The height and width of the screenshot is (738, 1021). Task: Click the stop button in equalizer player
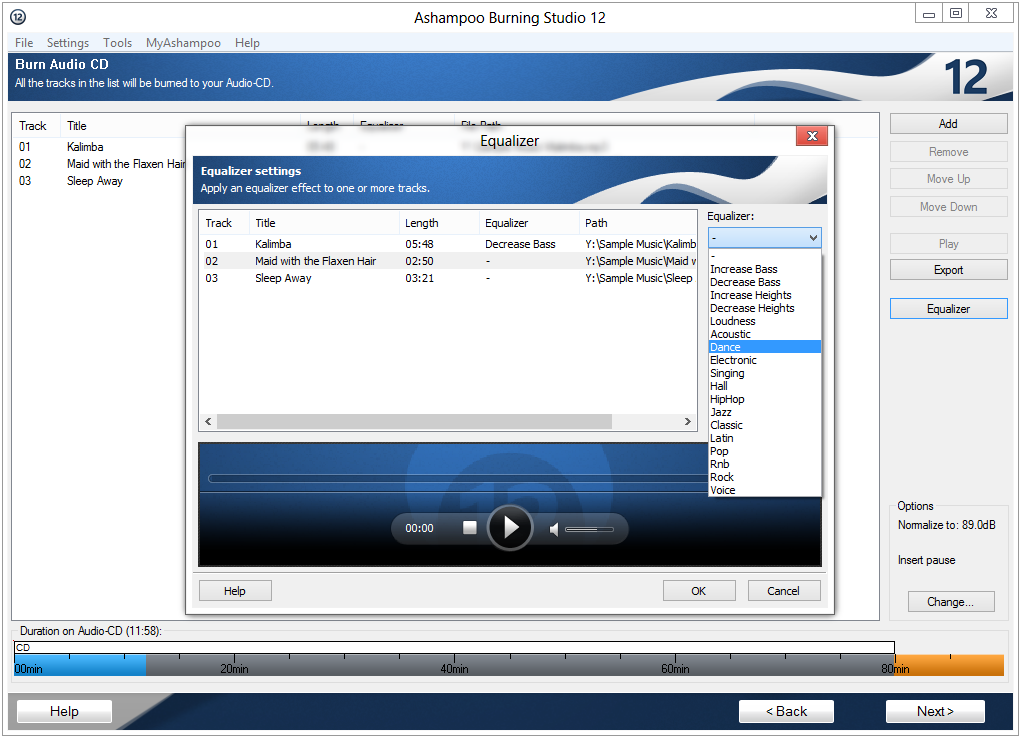(x=469, y=528)
